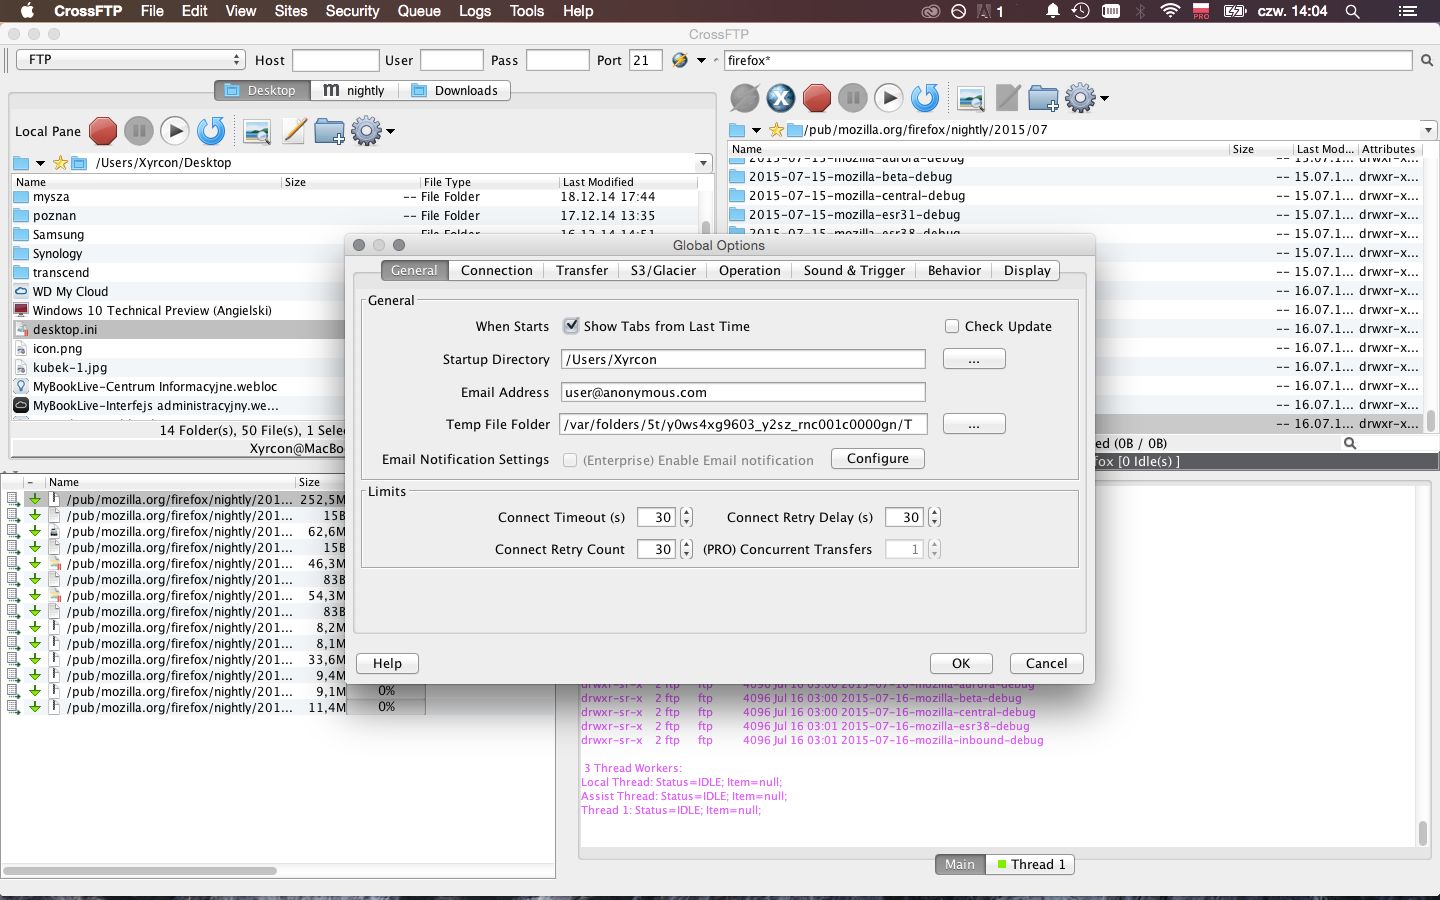Screen dimensions: 1440x900
Task: Adjust the Connect Timeout stepper
Action: pyautogui.click(x=686, y=517)
